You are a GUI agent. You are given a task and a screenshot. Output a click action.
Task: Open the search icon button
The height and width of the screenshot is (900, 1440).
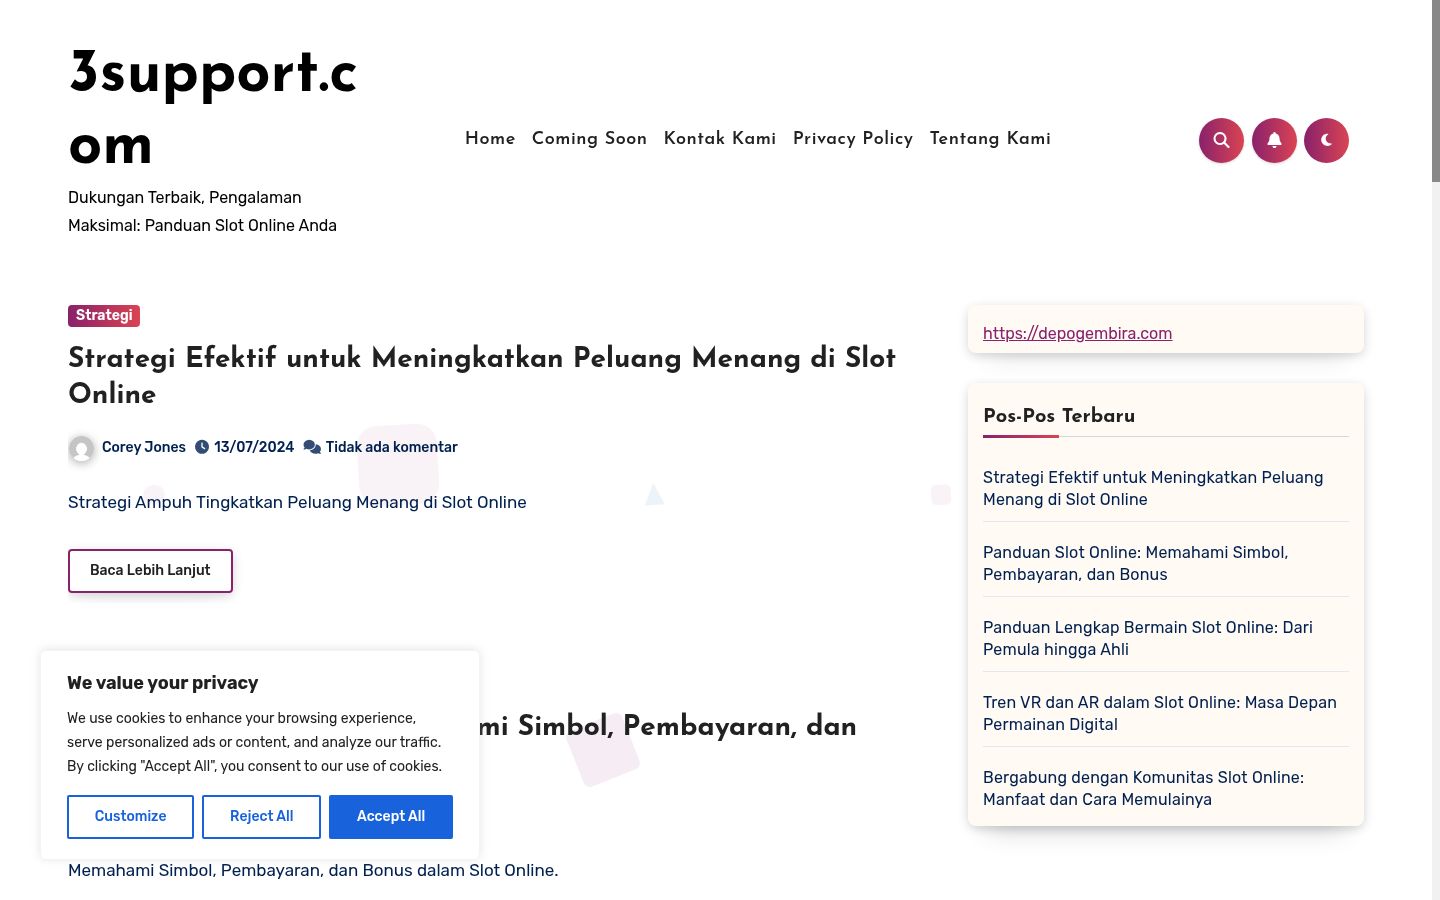[x=1221, y=140]
